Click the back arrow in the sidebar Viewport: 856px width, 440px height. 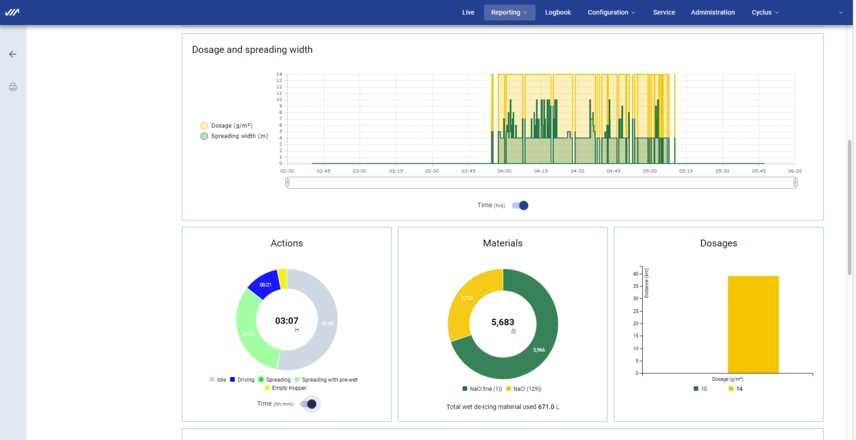pyautogui.click(x=13, y=55)
